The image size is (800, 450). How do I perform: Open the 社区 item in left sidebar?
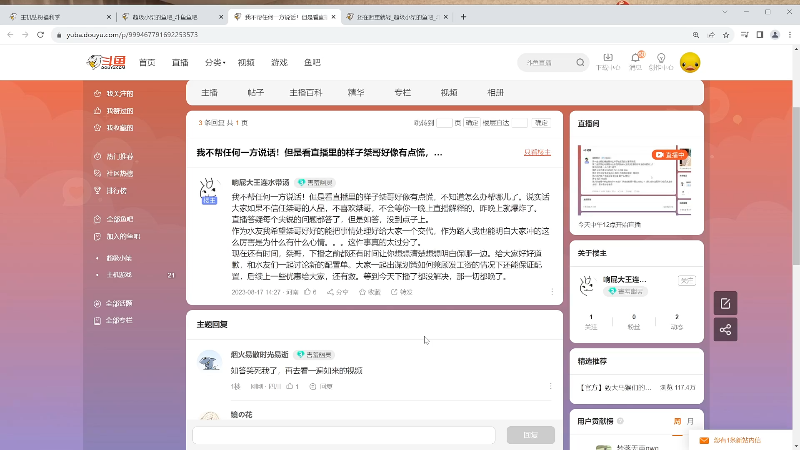tap(113, 173)
